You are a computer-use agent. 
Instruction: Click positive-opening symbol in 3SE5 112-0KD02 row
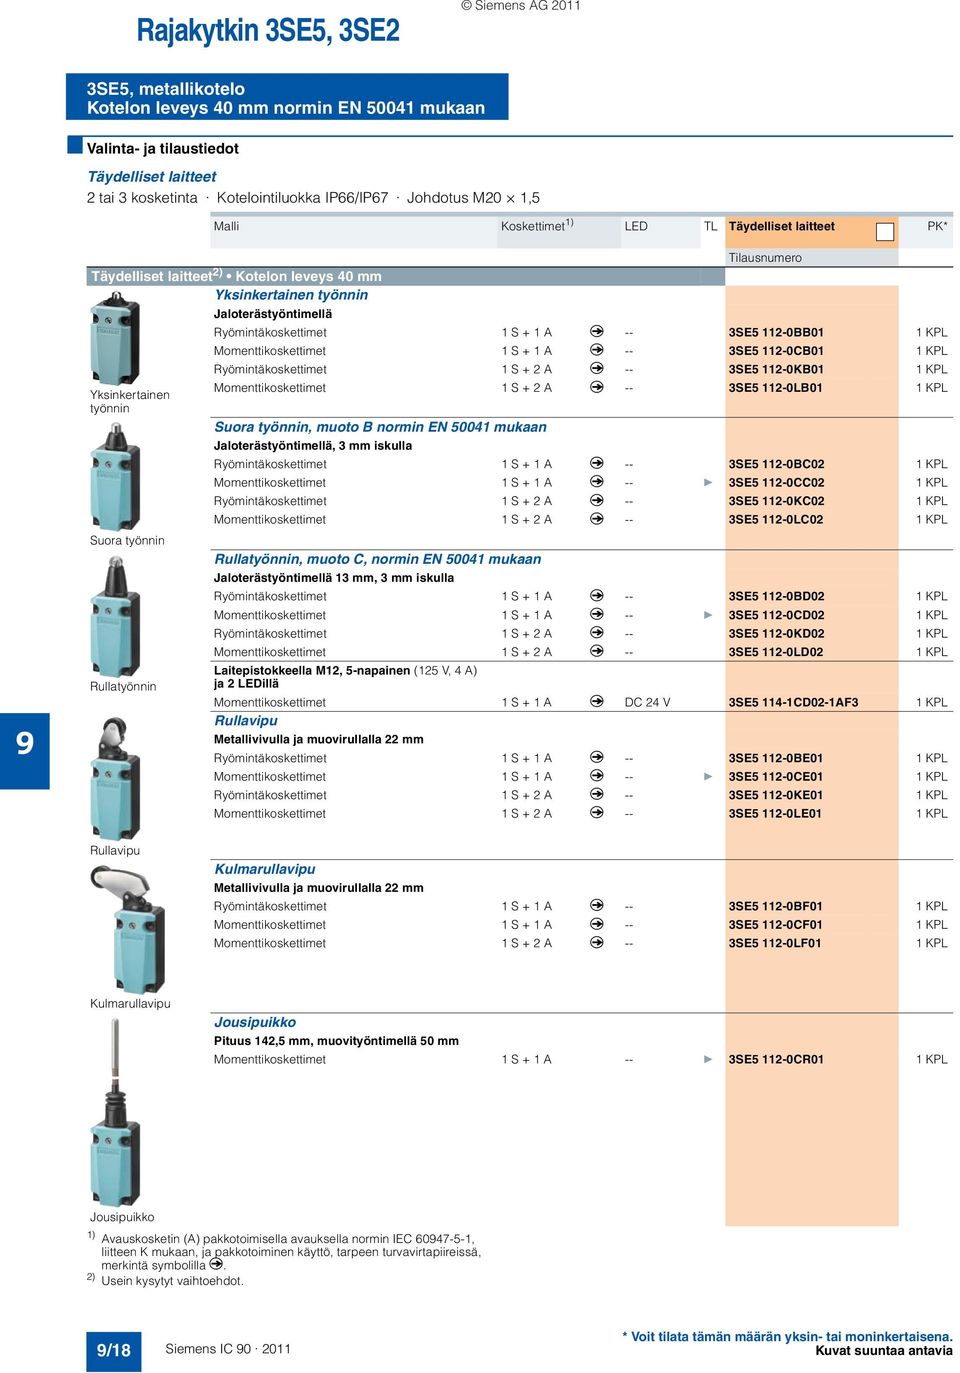pyautogui.click(x=597, y=633)
